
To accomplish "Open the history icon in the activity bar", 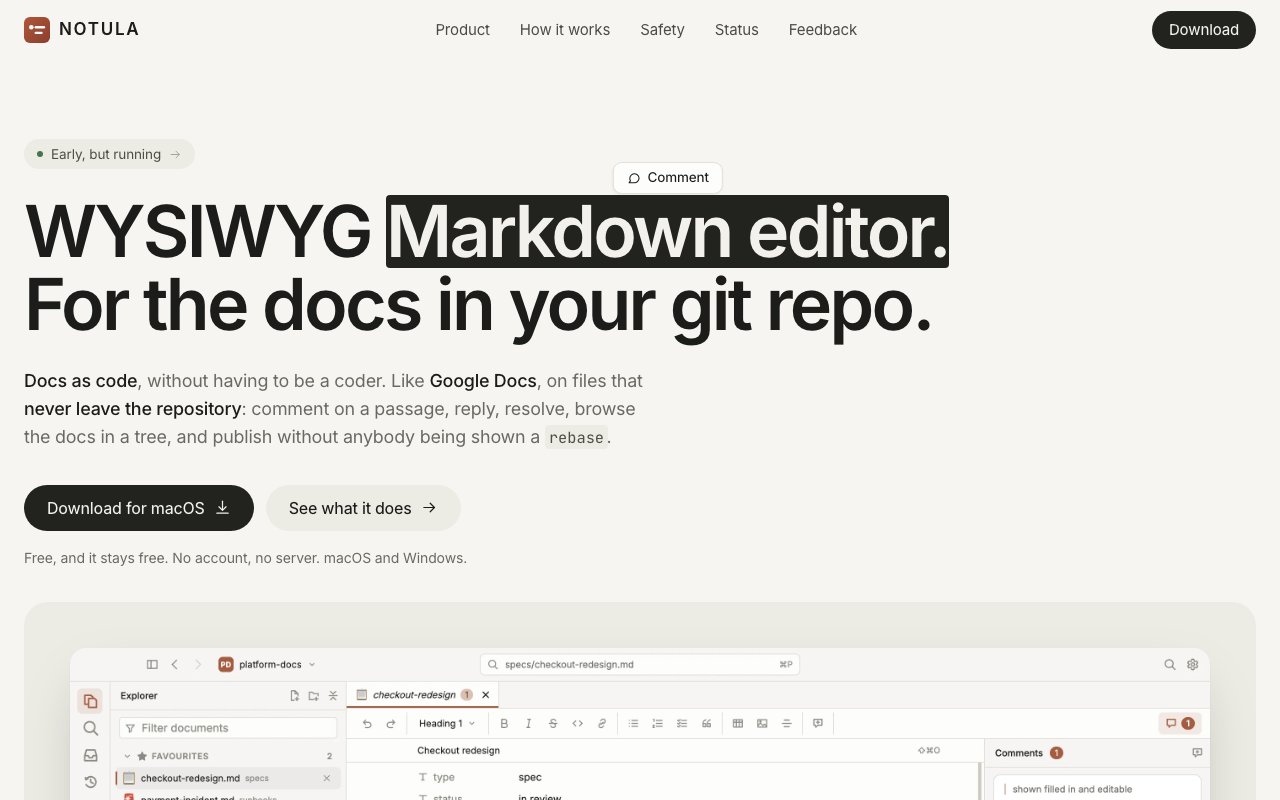I will click(91, 782).
